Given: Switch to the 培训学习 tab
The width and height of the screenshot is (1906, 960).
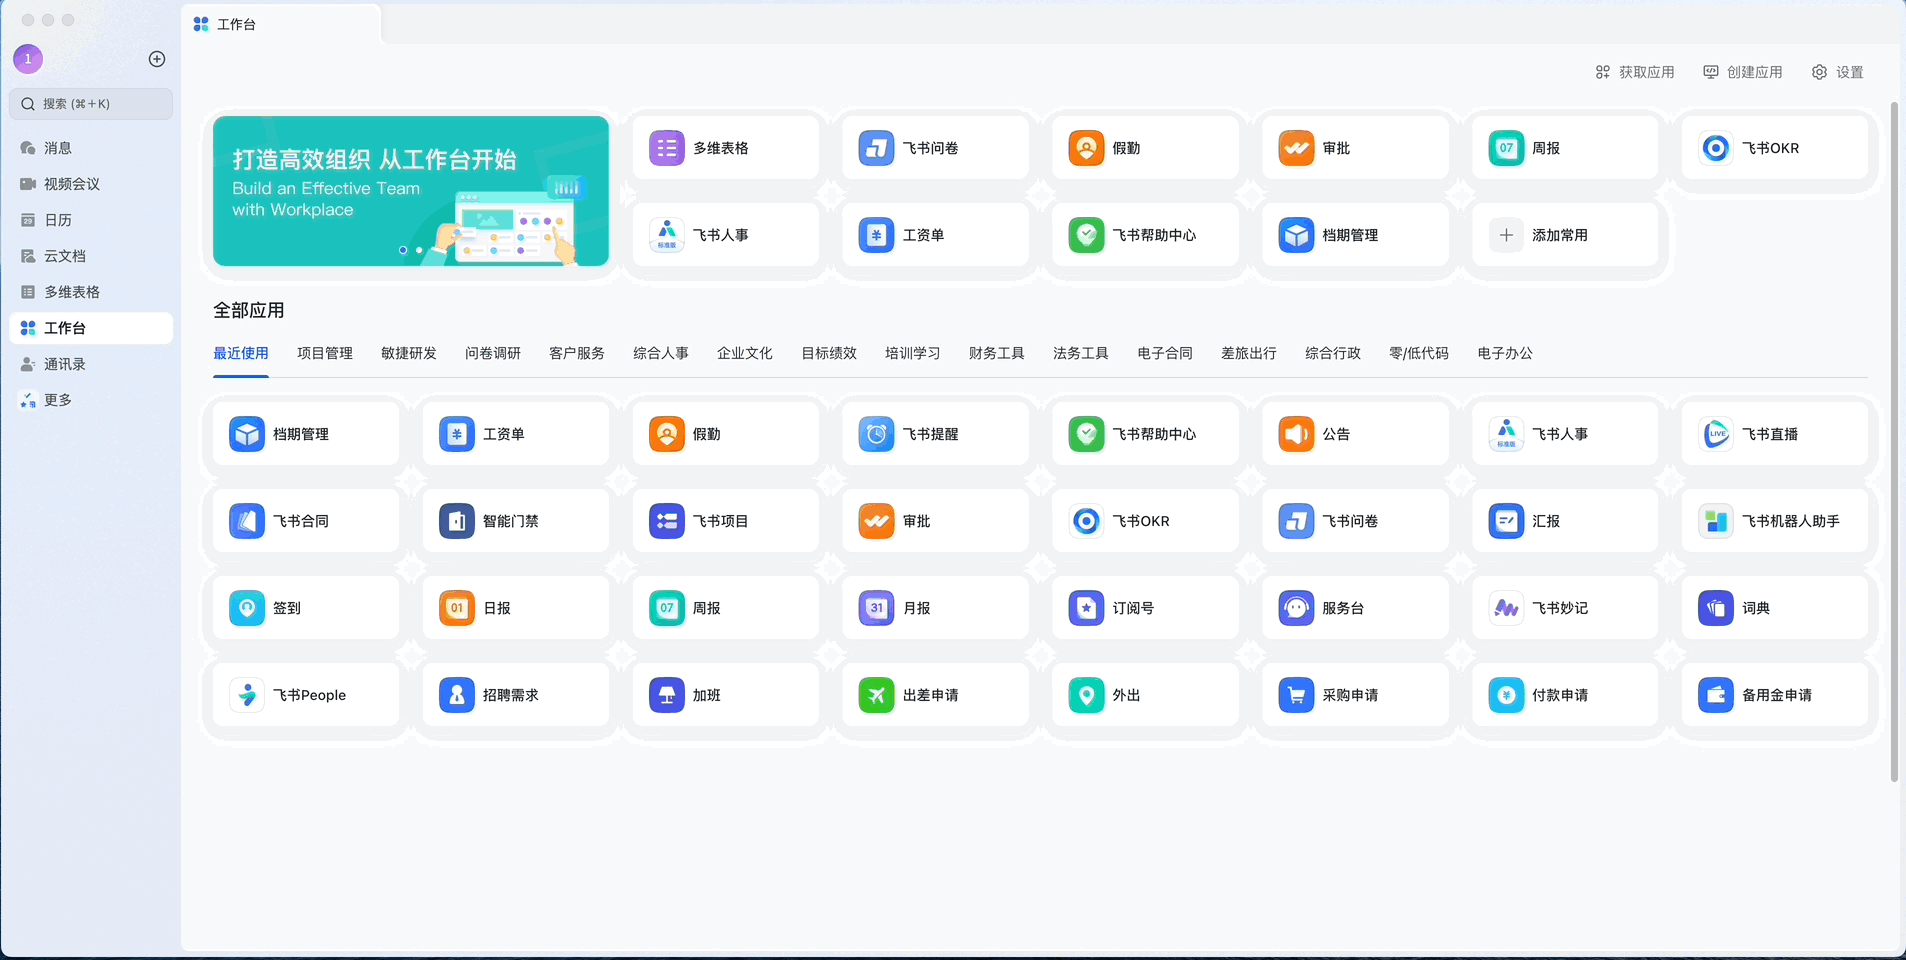Looking at the screenshot, I should pyautogui.click(x=913, y=353).
